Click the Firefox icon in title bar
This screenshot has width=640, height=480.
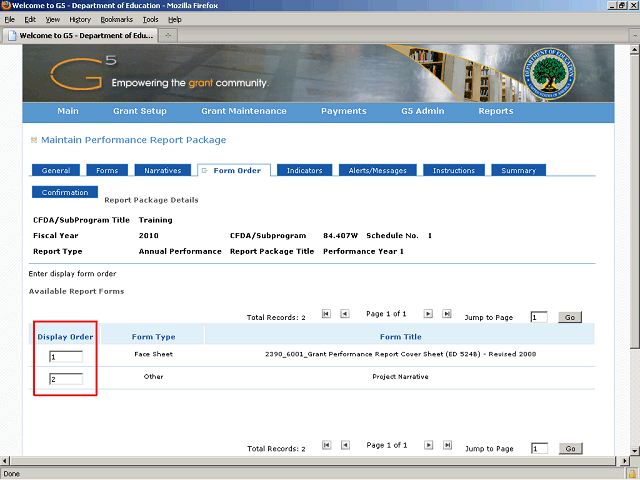pyautogui.click(x=6, y=5)
